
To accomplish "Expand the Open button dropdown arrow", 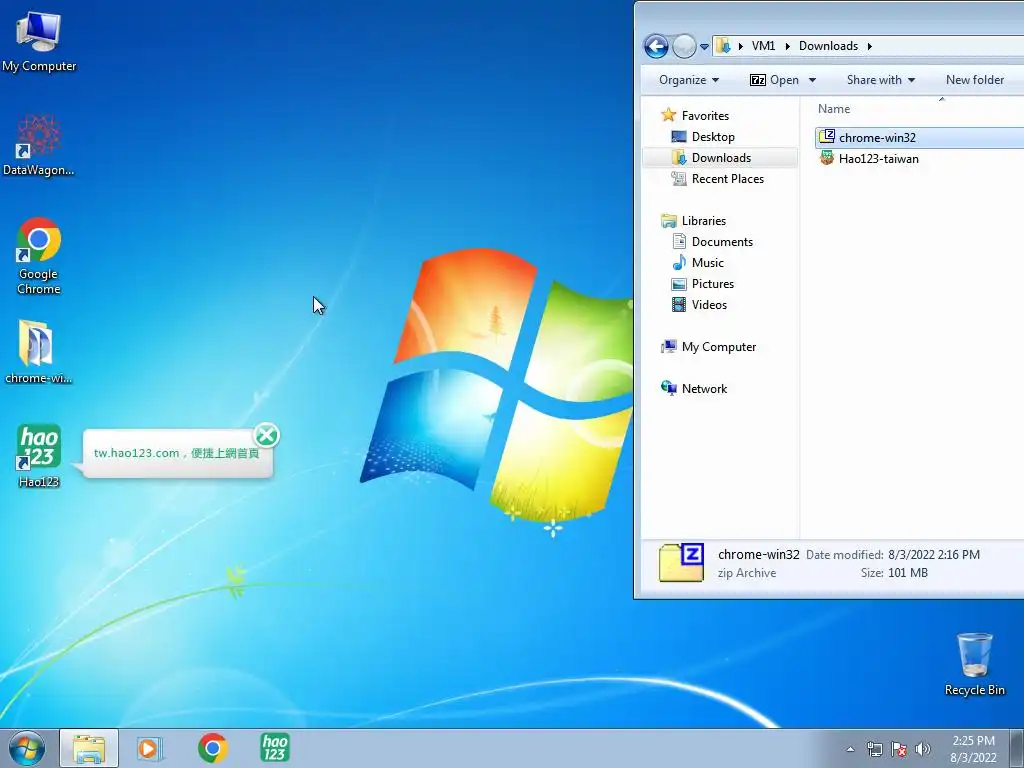I will [812, 80].
